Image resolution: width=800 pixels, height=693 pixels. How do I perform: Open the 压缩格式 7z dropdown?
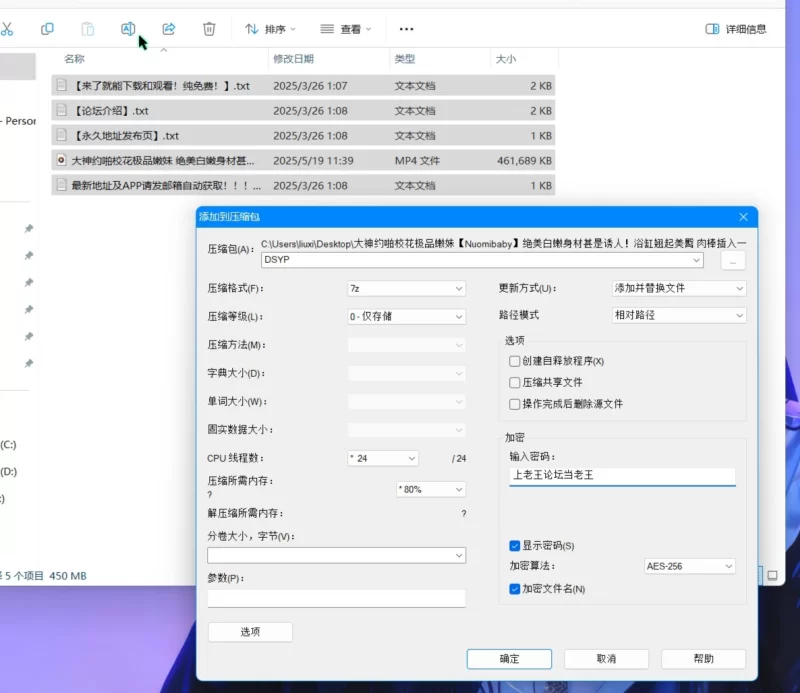[x=406, y=289]
